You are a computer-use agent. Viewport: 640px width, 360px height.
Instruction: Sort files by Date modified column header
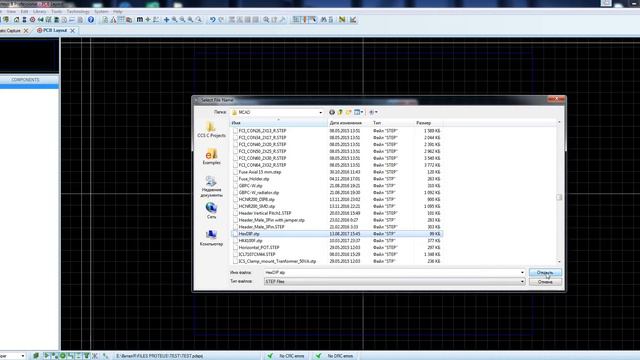click(349, 122)
